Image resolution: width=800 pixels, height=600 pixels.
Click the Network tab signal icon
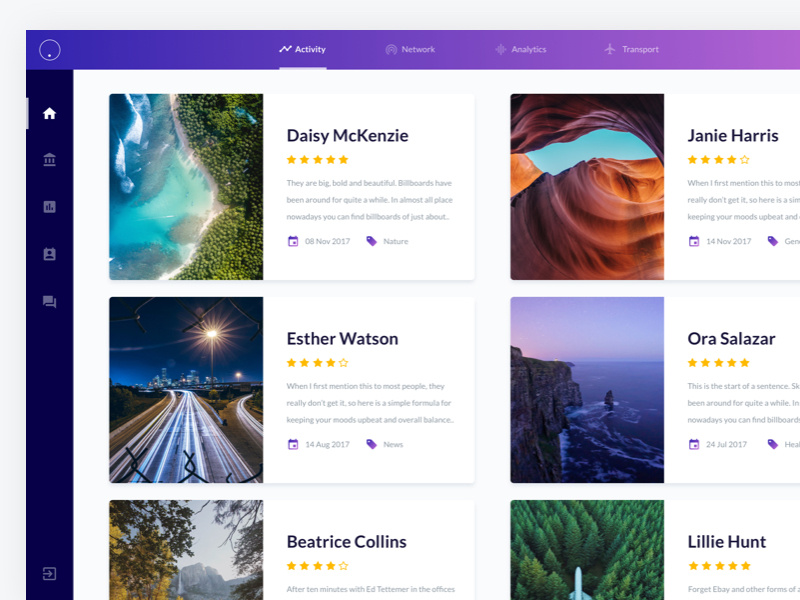(391, 49)
